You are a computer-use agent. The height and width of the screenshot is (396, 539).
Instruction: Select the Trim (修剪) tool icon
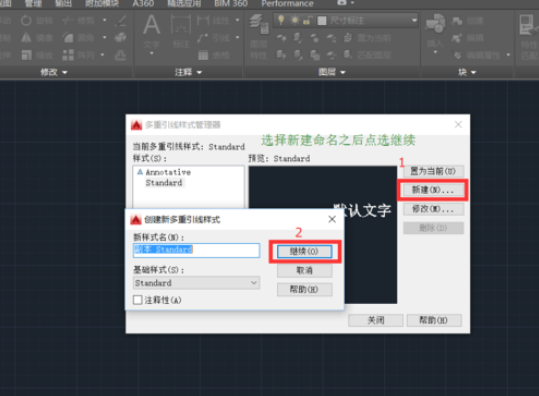[x=68, y=21]
